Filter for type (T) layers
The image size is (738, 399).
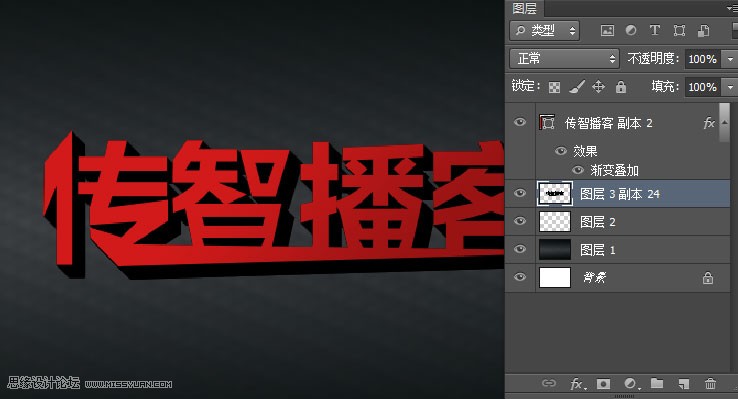pyautogui.click(x=655, y=31)
